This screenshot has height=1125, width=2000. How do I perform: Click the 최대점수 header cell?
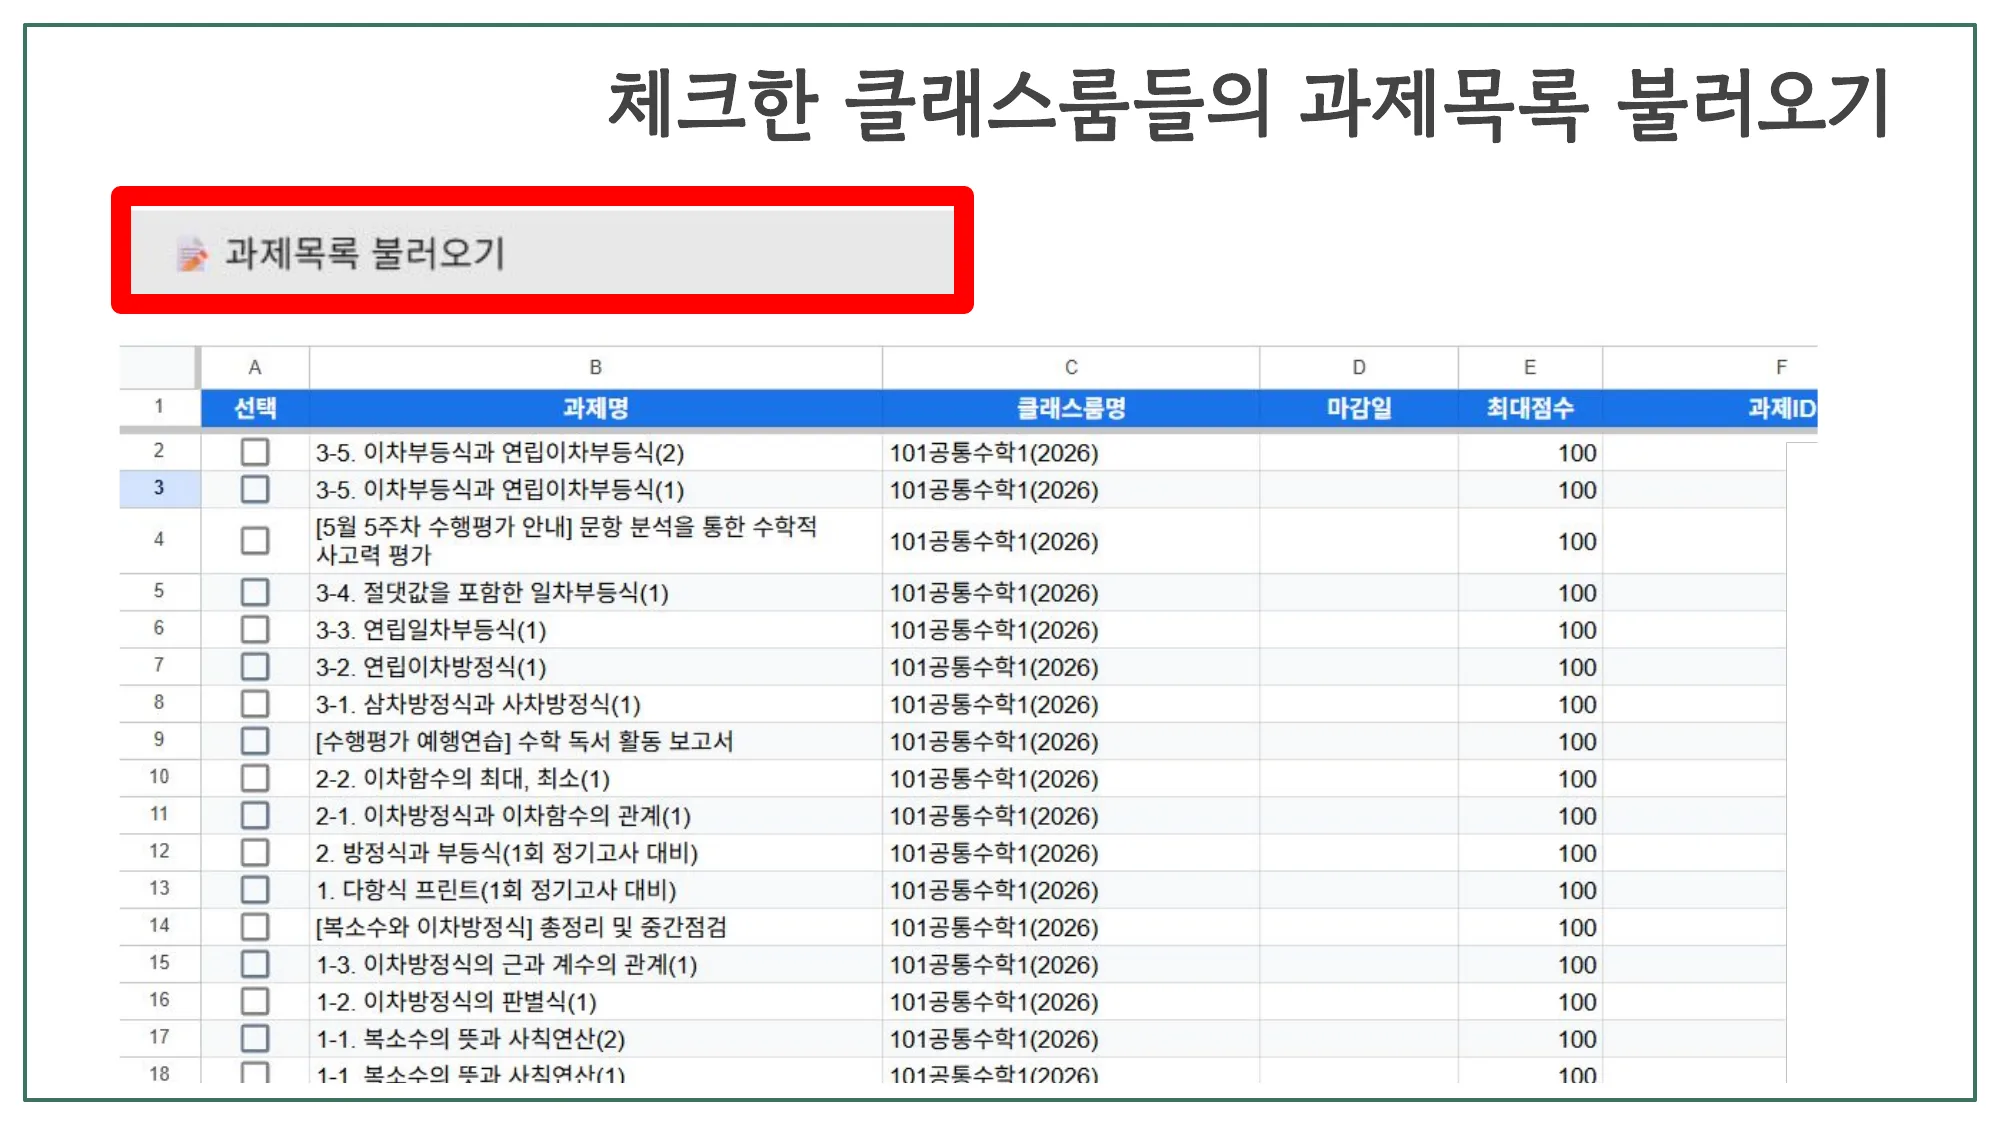pos(1530,408)
